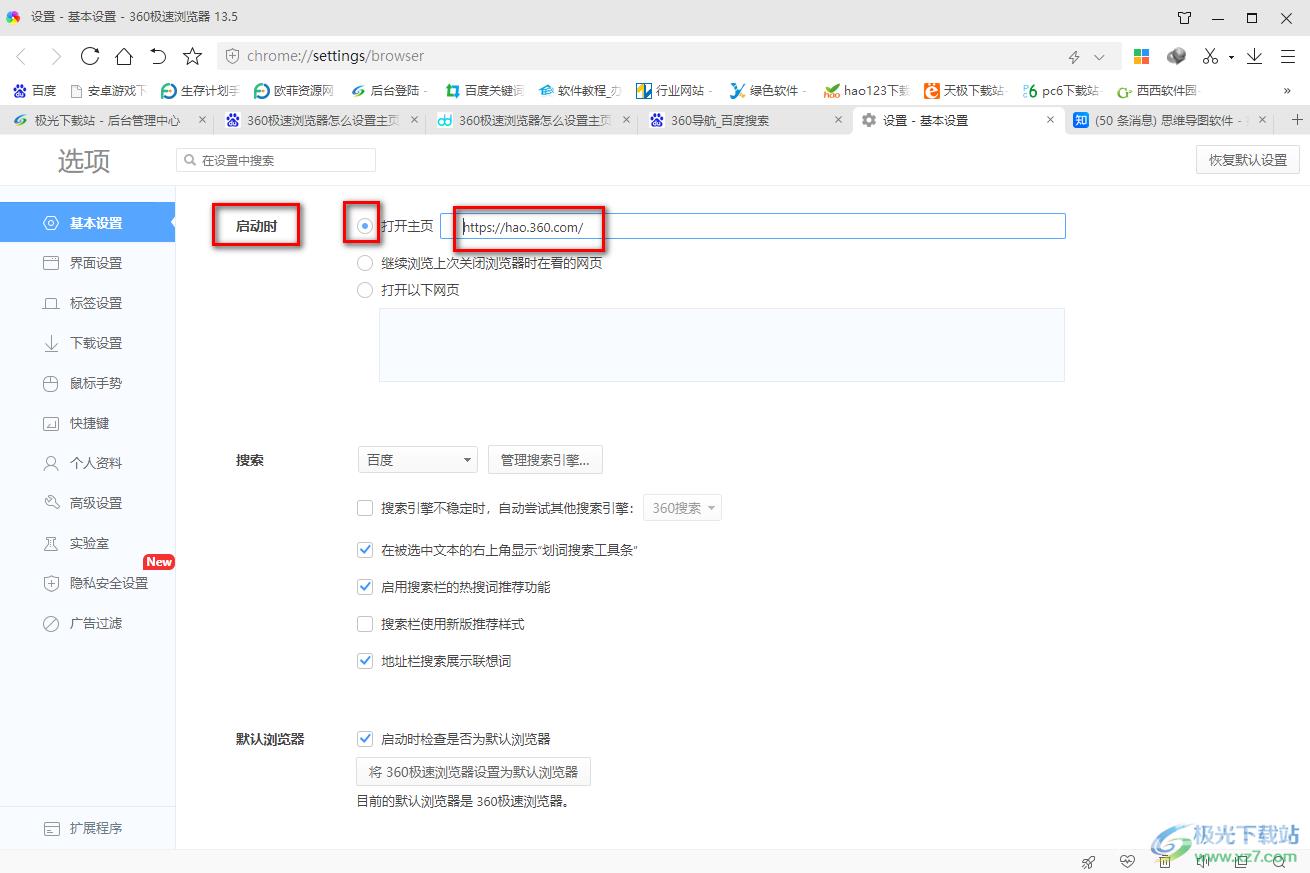
Task: Click the trash icon in status bar
Action: (1165, 861)
